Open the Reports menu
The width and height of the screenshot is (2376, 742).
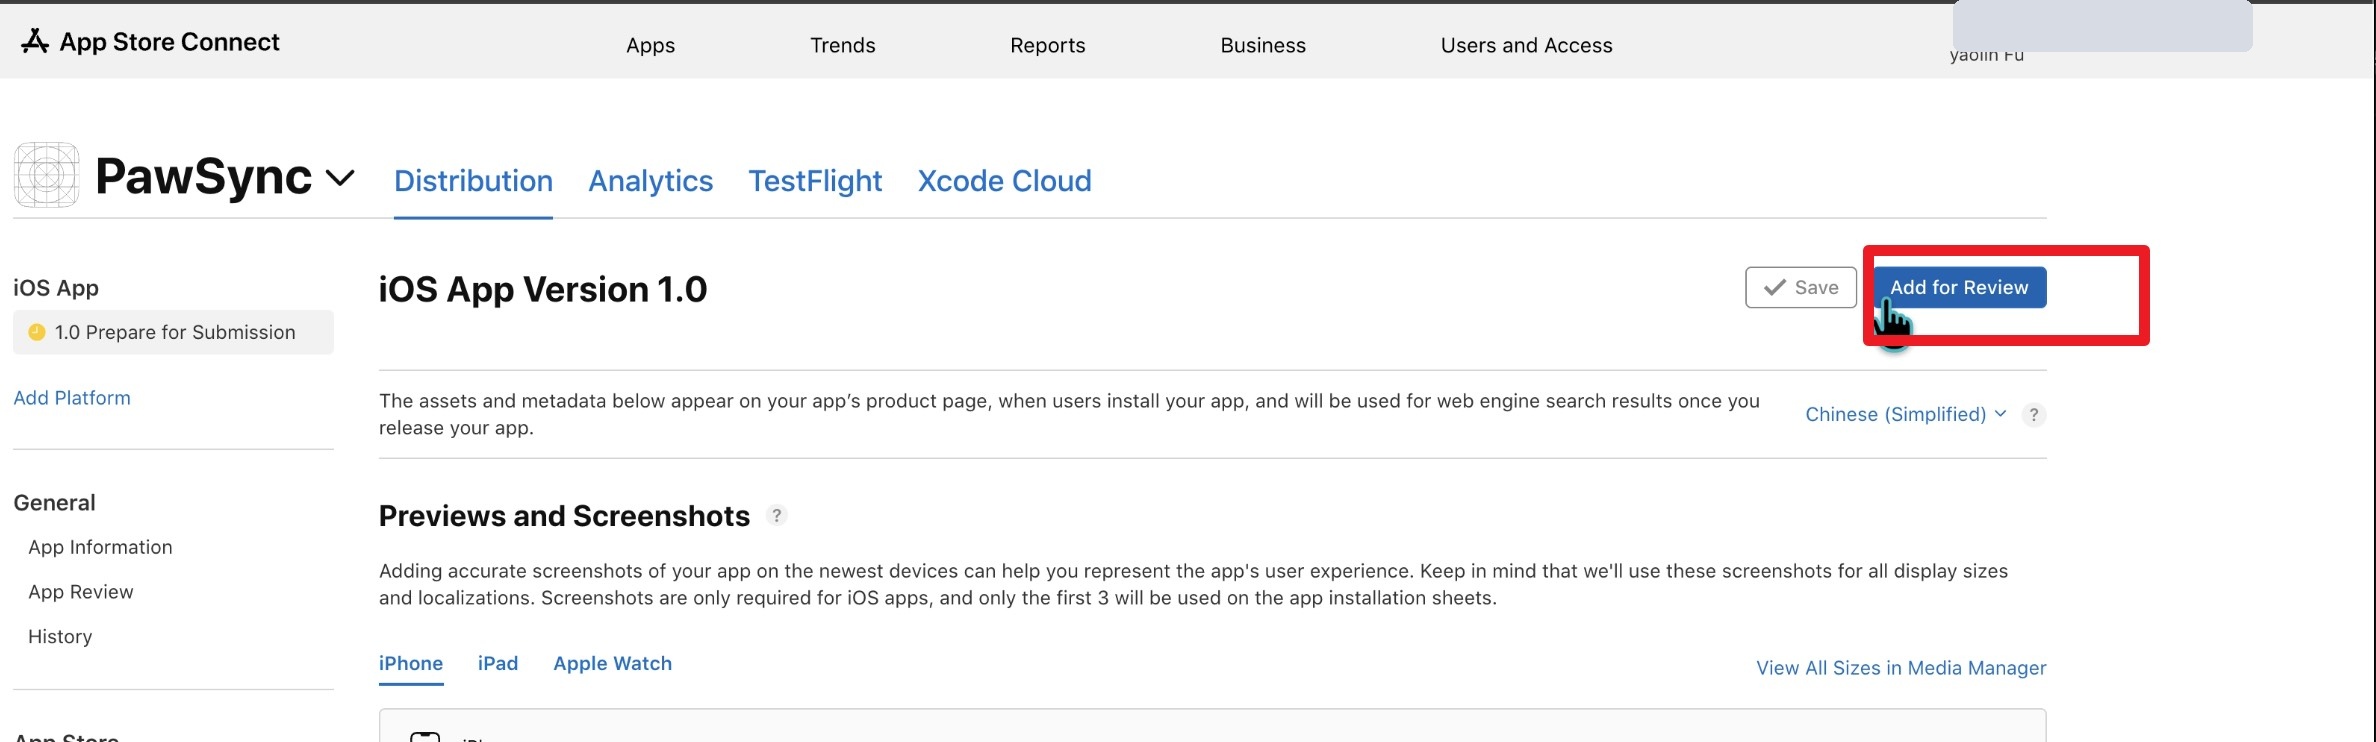pyautogui.click(x=1047, y=45)
